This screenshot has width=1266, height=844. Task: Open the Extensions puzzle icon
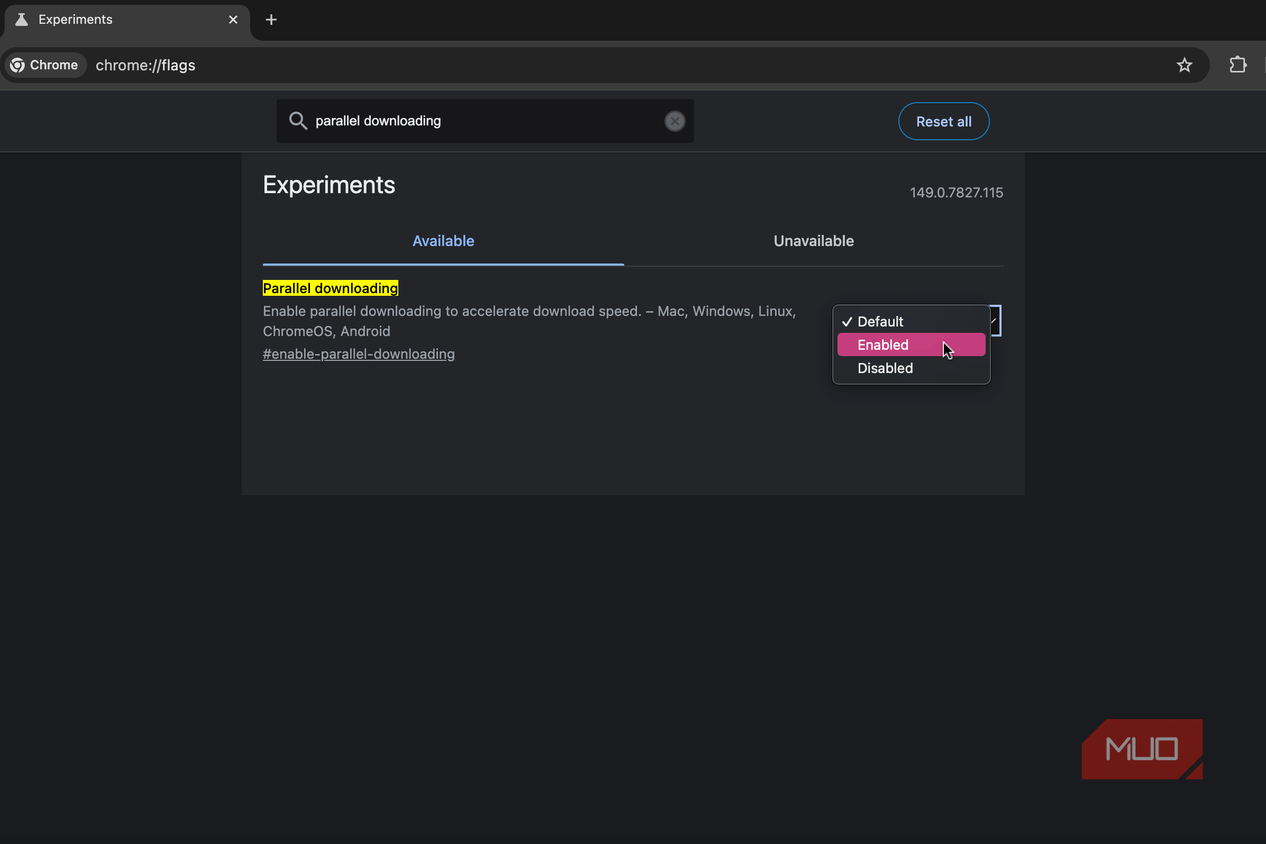[x=1238, y=65]
